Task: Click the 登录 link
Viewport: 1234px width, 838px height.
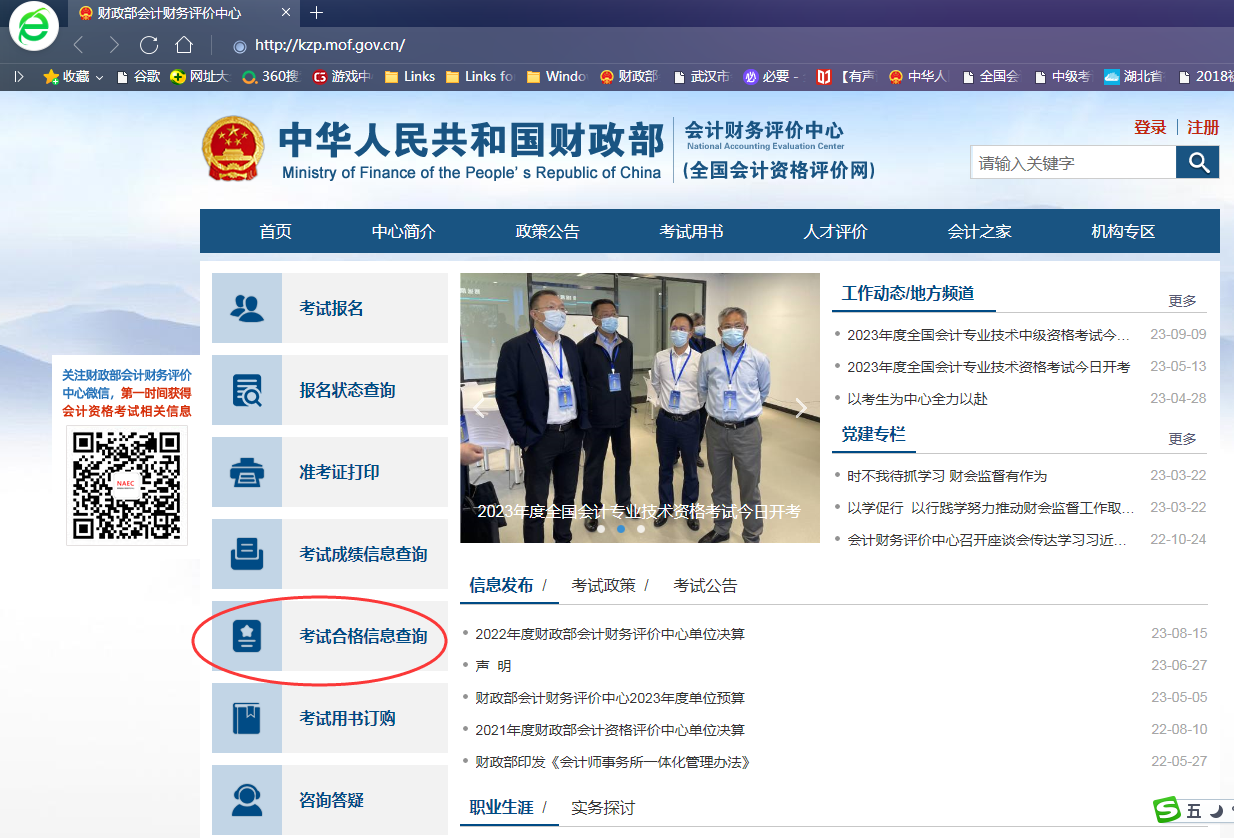Action: [x=1150, y=127]
